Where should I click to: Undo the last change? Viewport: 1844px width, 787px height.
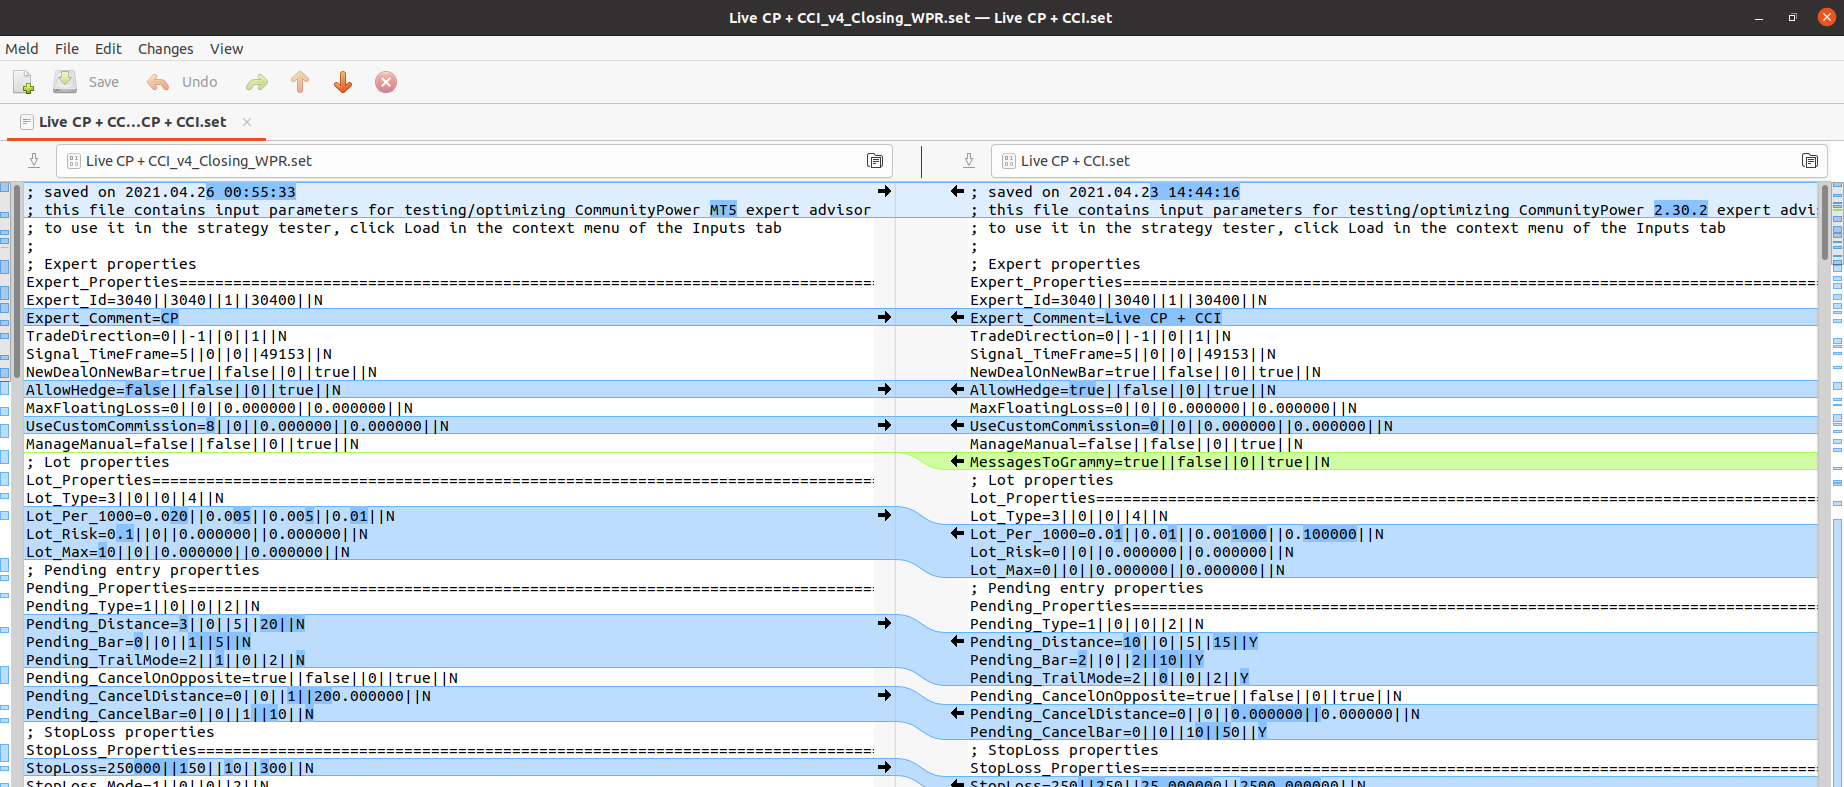[x=182, y=82]
